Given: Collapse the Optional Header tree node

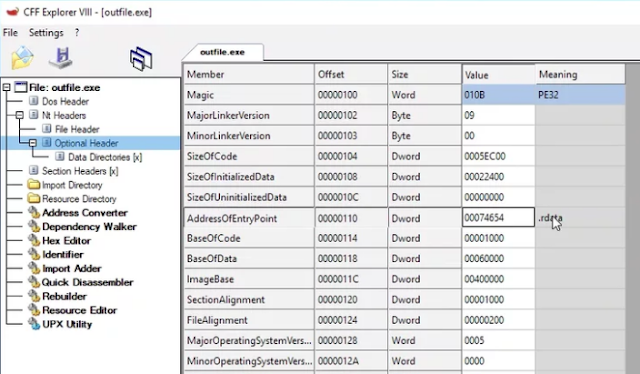Looking at the screenshot, I should pyautogui.click(x=33, y=143).
